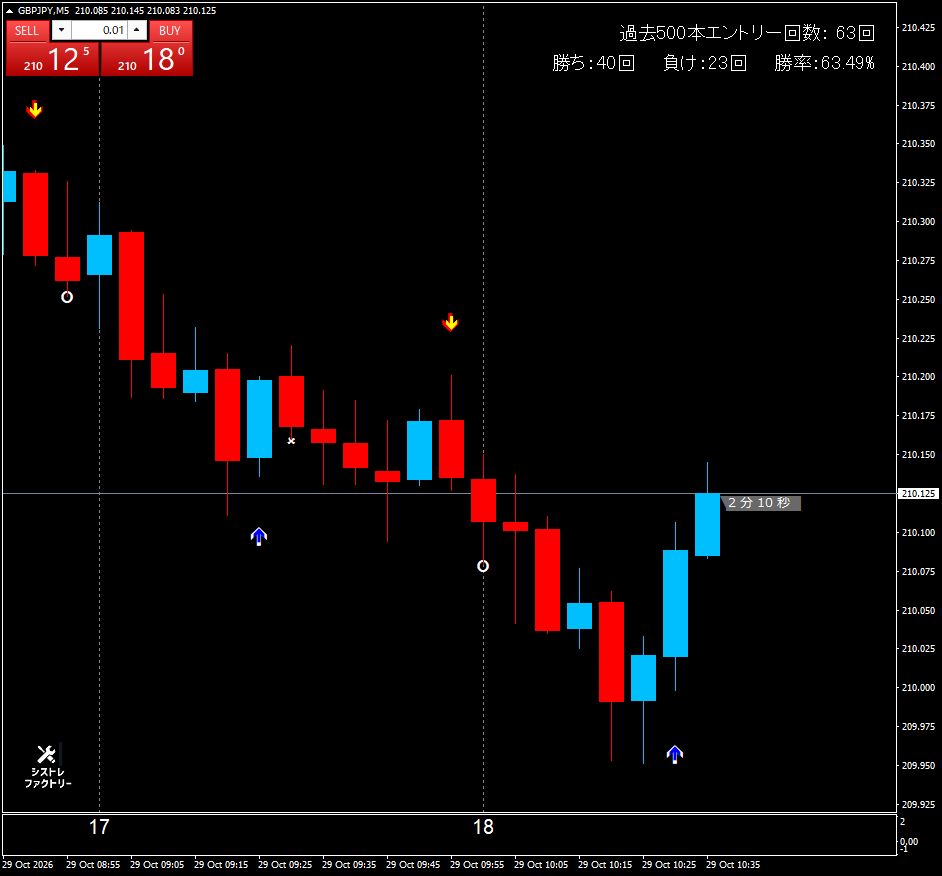This screenshot has height=876, width=942.
Task: Decrease lot volume with the down arrow
Action: click(x=61, y=30)
